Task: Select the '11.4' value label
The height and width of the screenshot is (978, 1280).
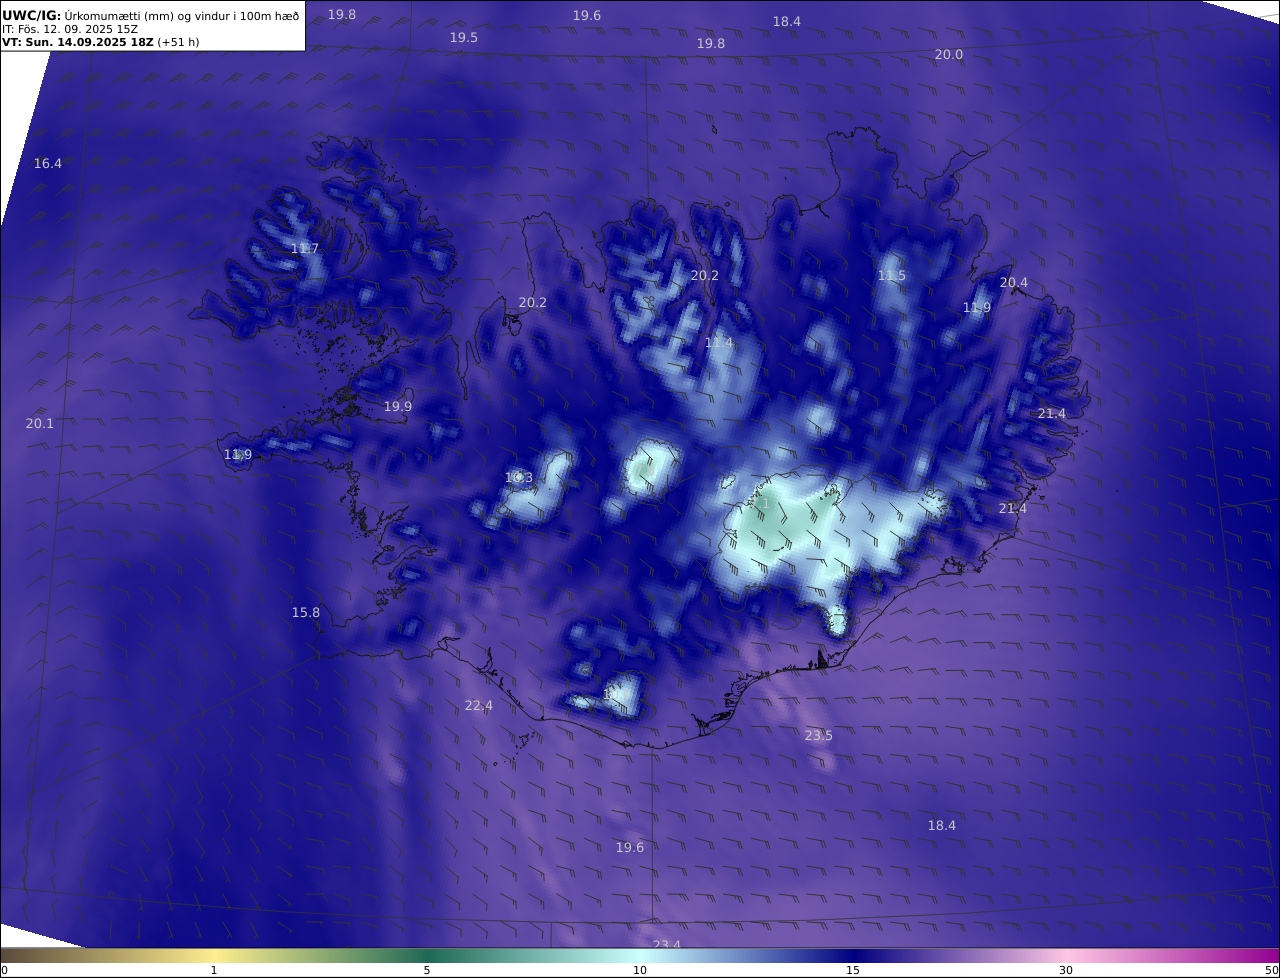Action: click(x=718, y=343)
